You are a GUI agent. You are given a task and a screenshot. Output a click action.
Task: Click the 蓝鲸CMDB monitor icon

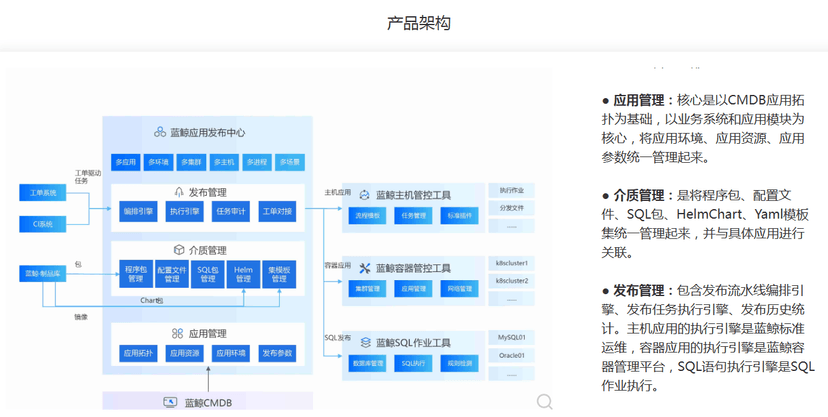click(170, 402)
